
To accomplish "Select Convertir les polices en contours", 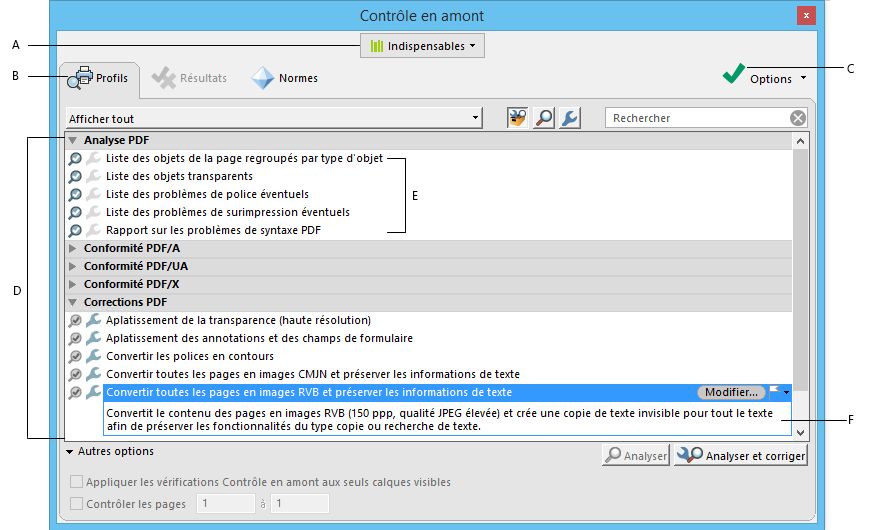I will point(190,356).
